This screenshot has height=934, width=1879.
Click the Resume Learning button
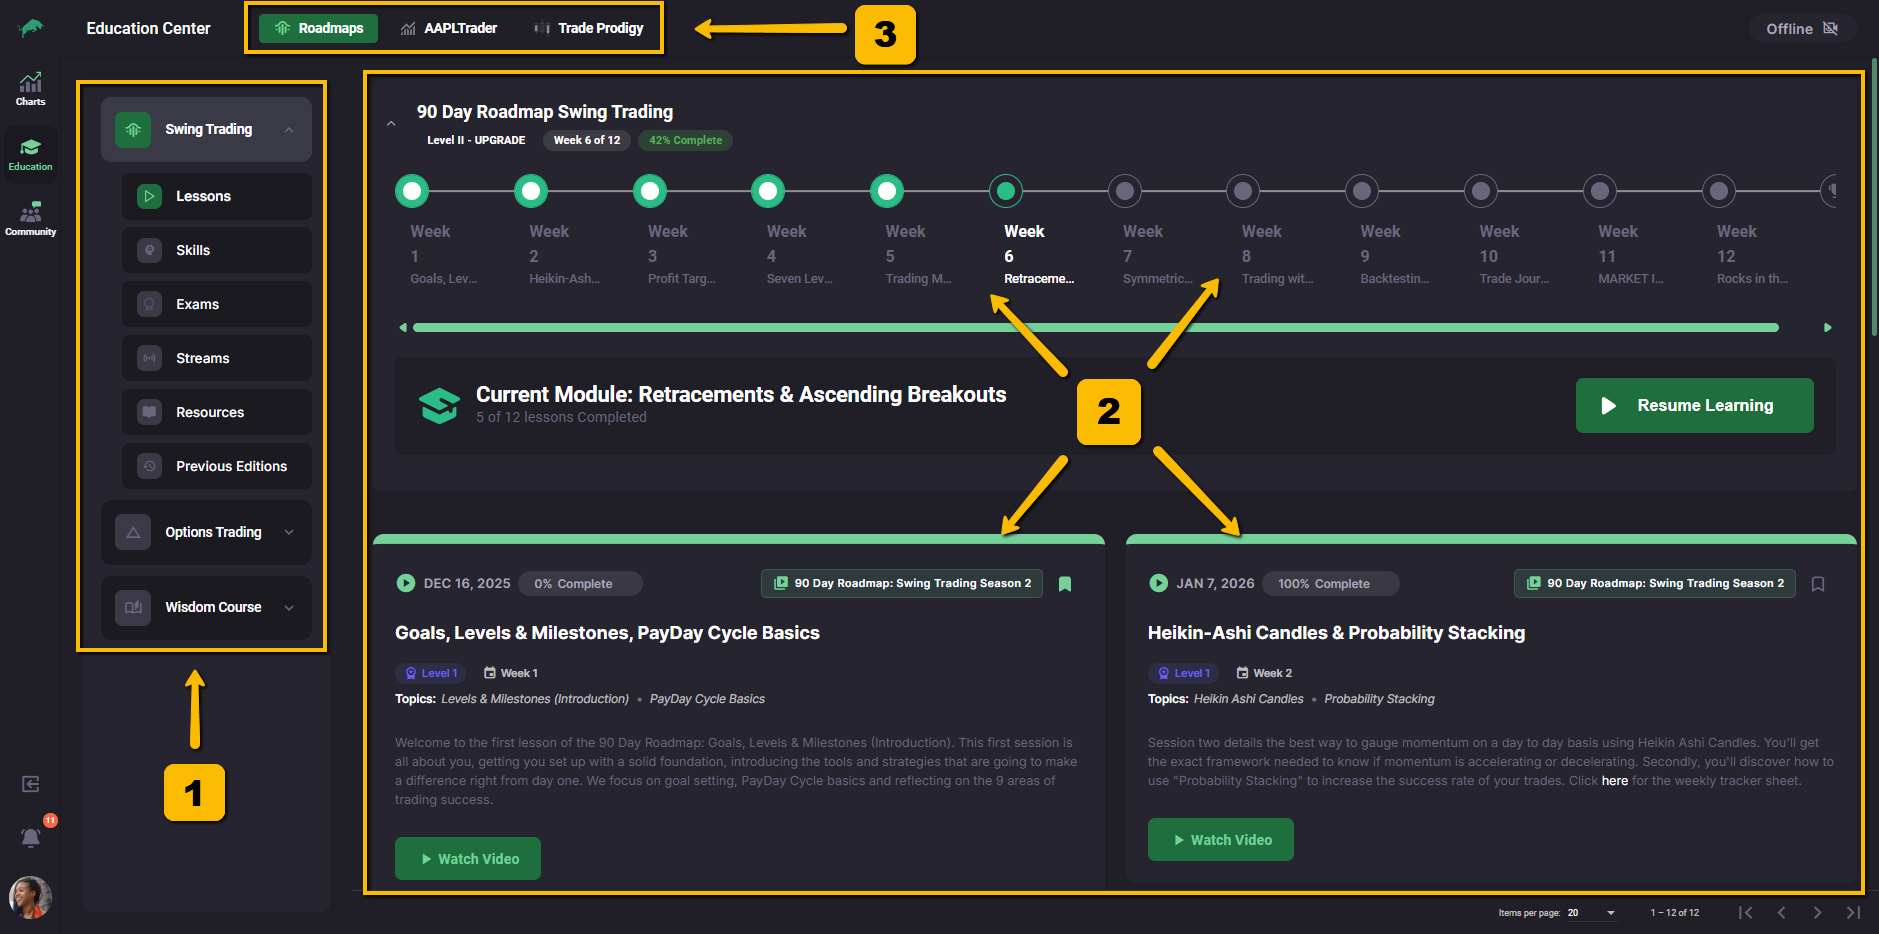(x=1694, y=405)
